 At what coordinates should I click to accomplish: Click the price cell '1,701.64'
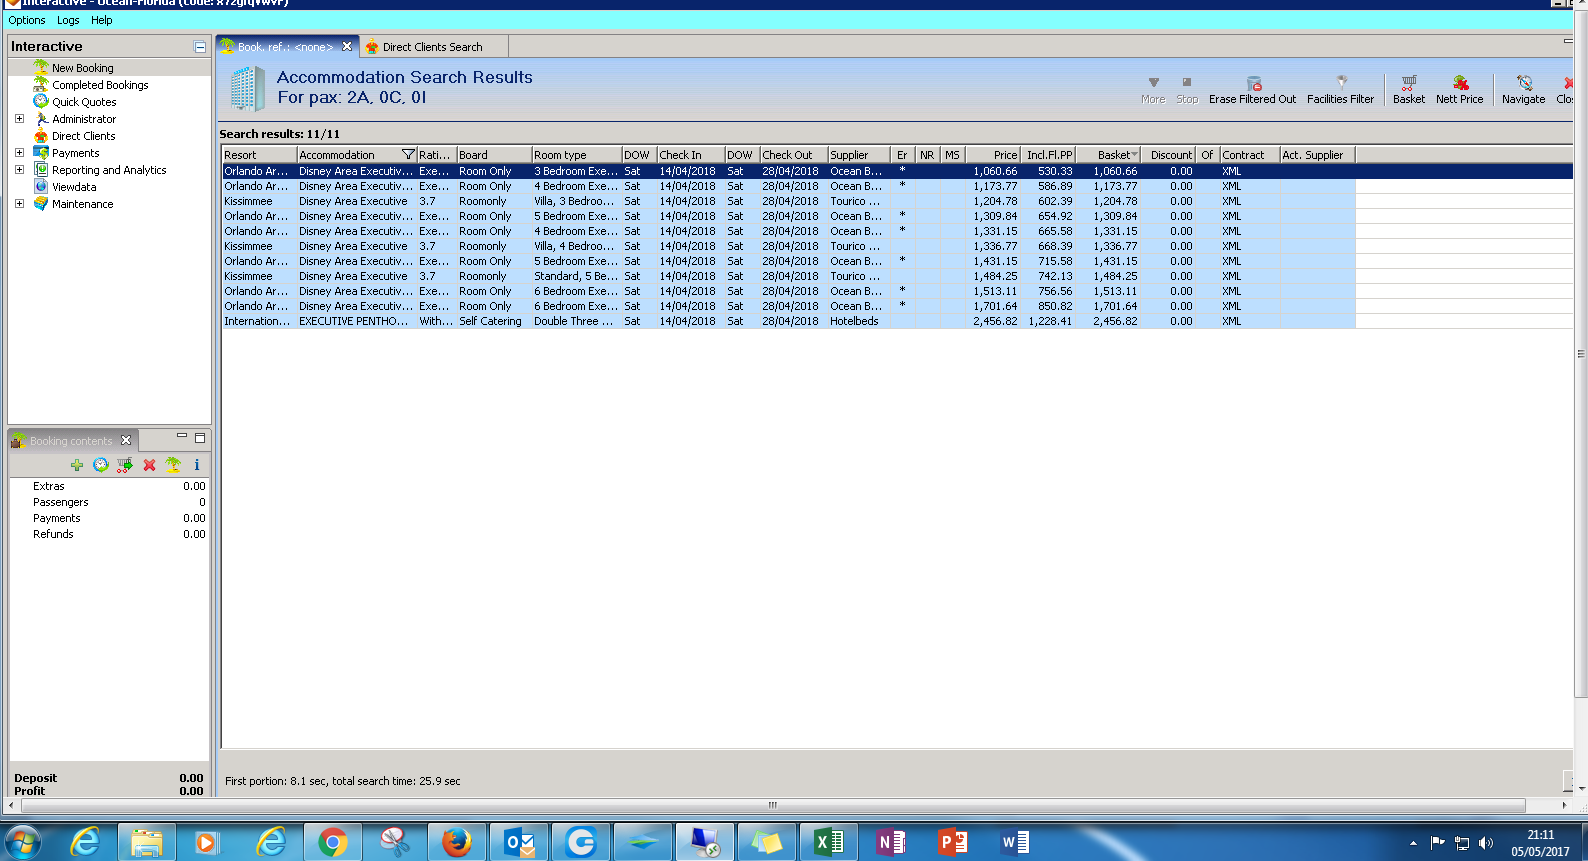click(995, 306)
